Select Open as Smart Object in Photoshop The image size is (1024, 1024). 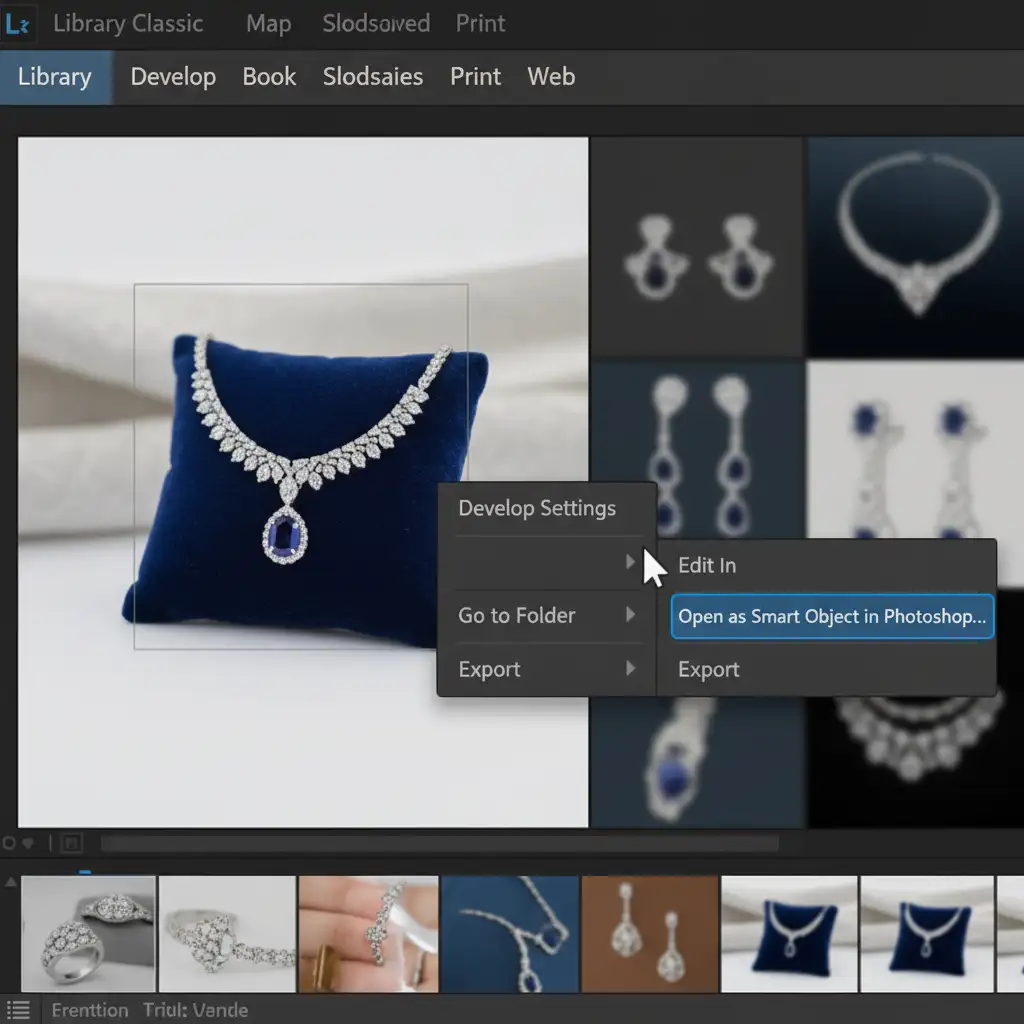(x=832, y=616)
